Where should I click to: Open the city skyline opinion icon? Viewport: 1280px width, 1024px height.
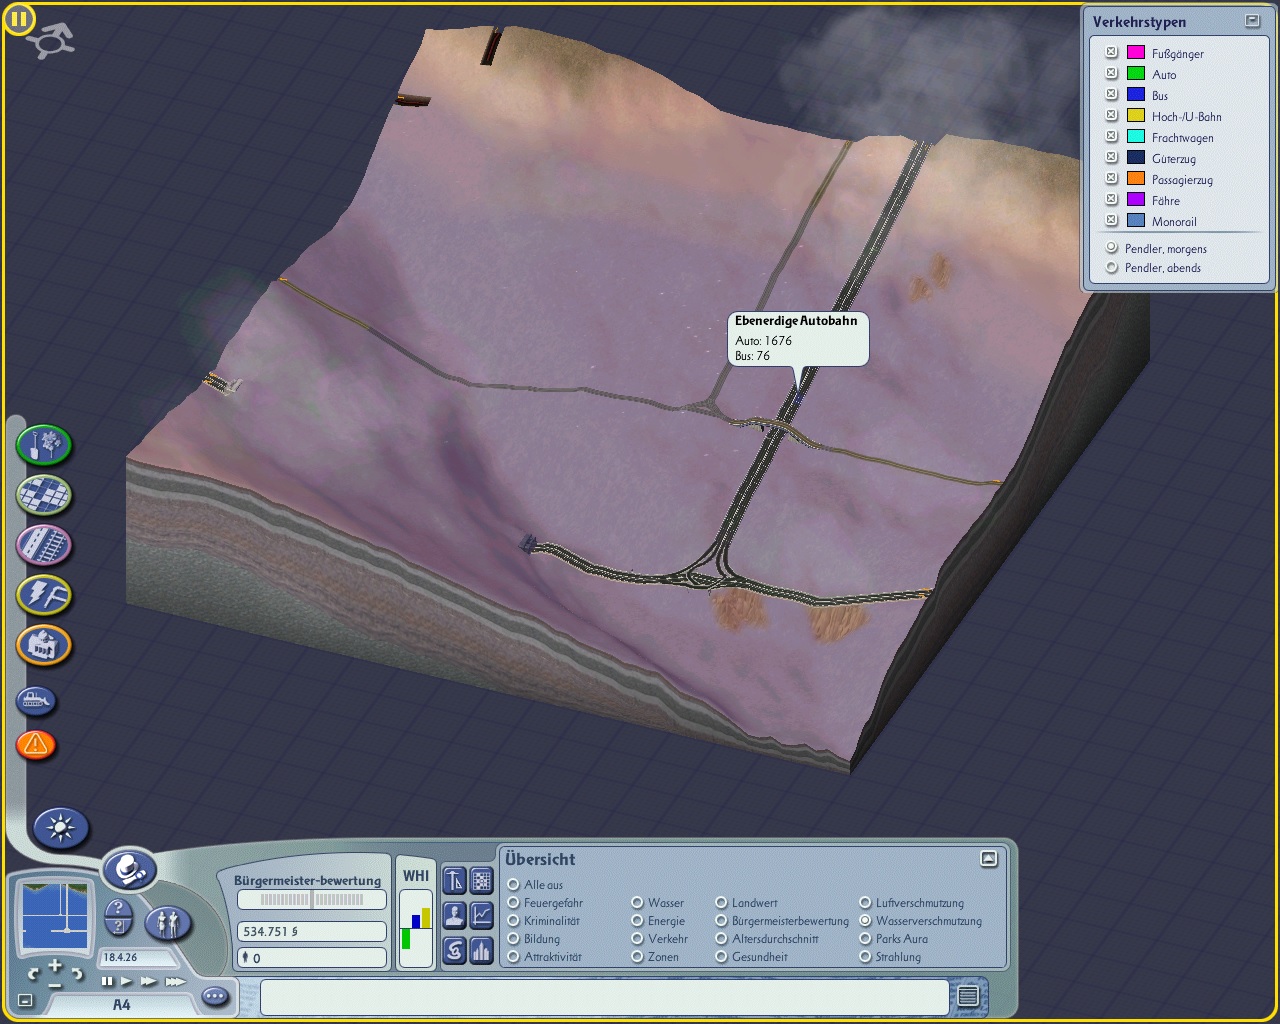click(x=482, y=950)
